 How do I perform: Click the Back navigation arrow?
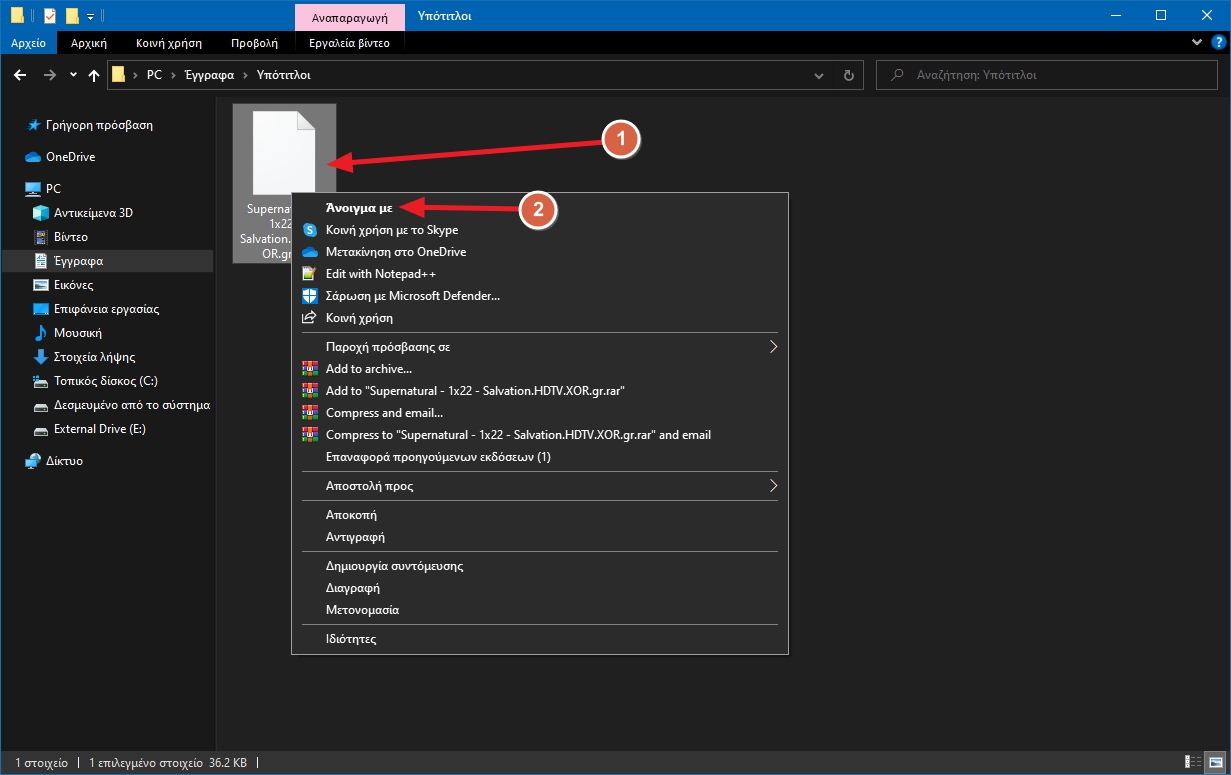click(20, 75)
